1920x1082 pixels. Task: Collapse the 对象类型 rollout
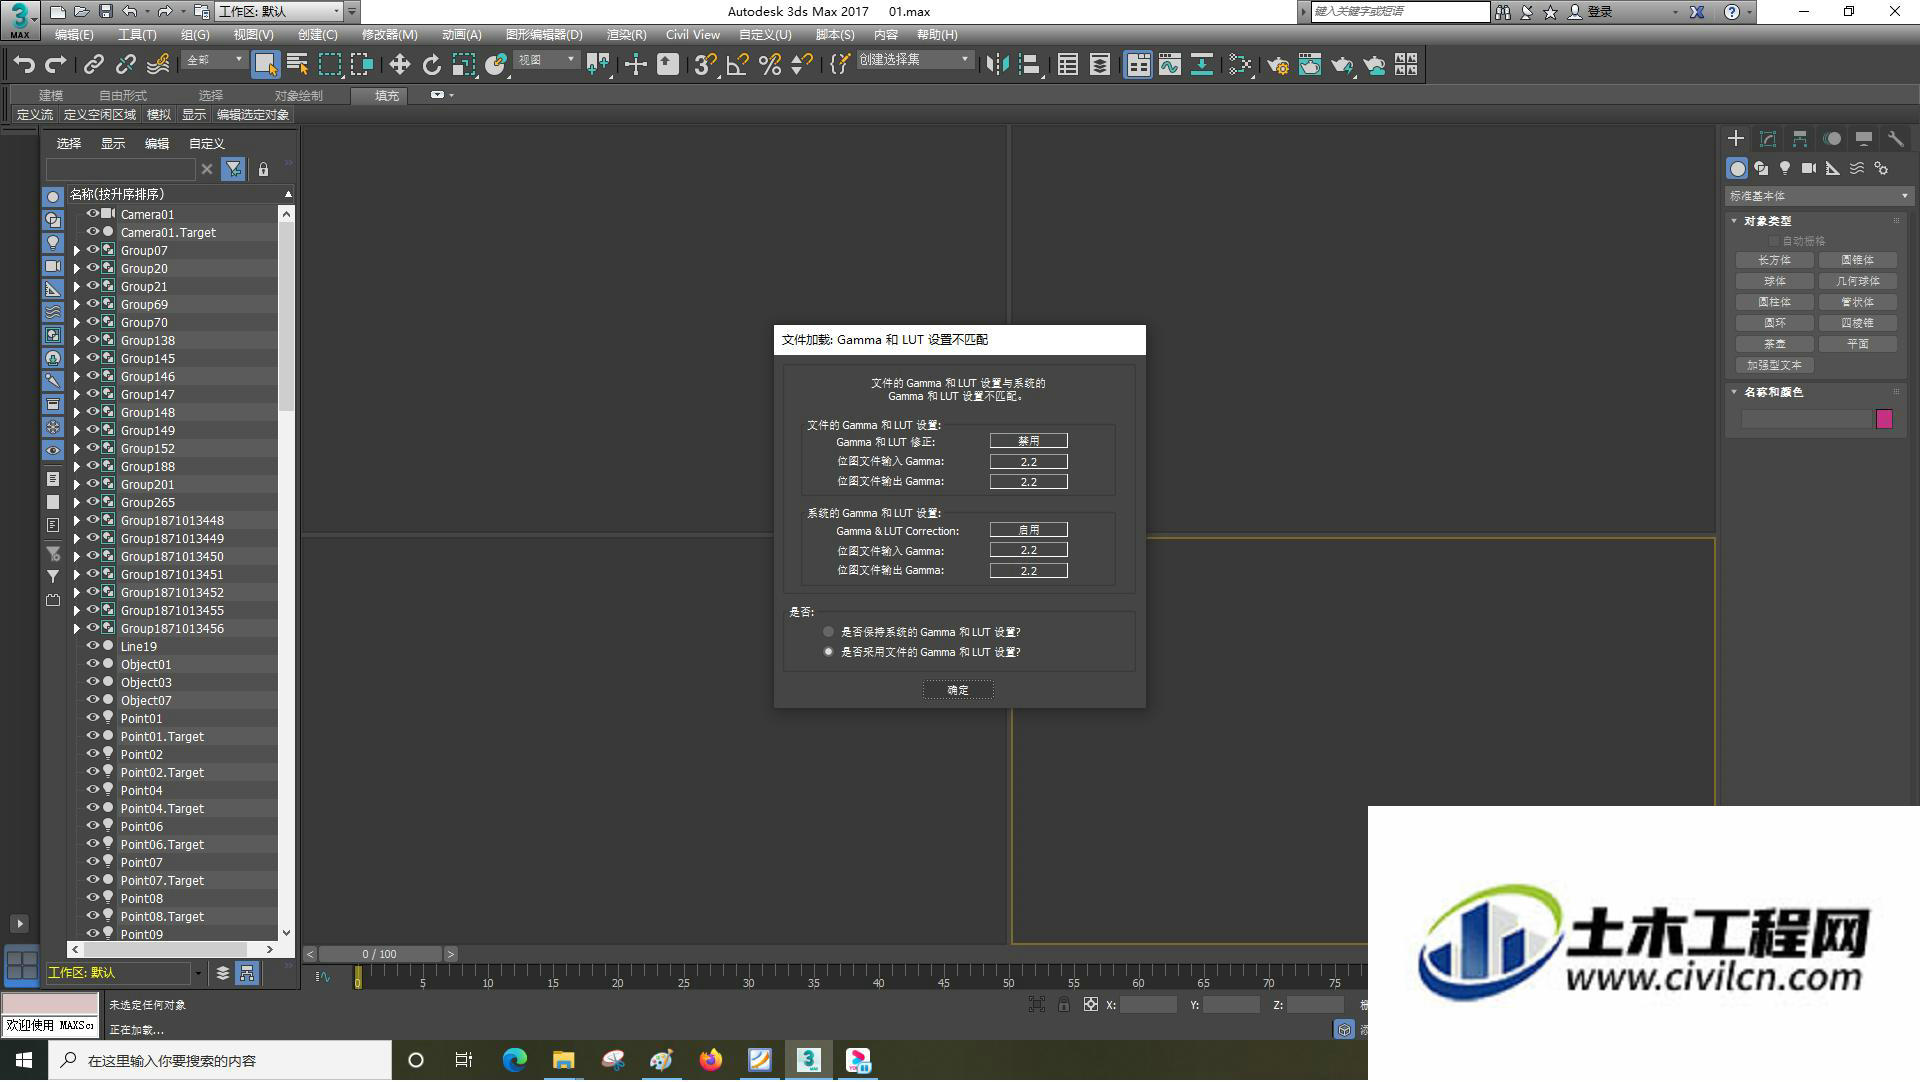point(1766,221)
